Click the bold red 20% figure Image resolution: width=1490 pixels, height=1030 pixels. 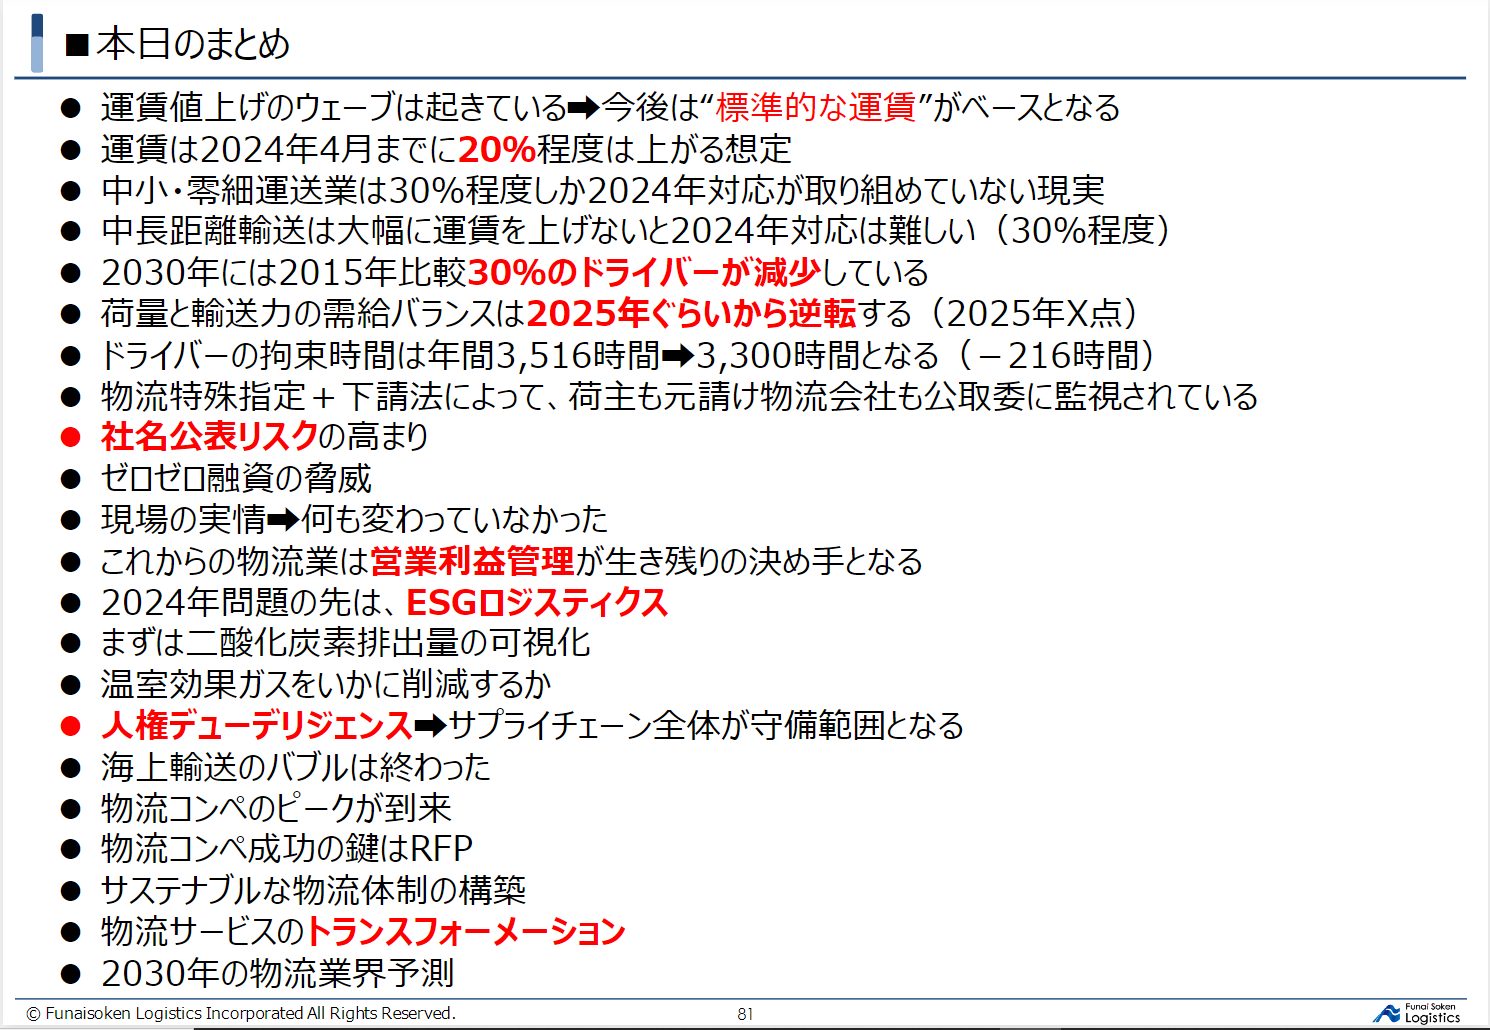coord(497,149)
